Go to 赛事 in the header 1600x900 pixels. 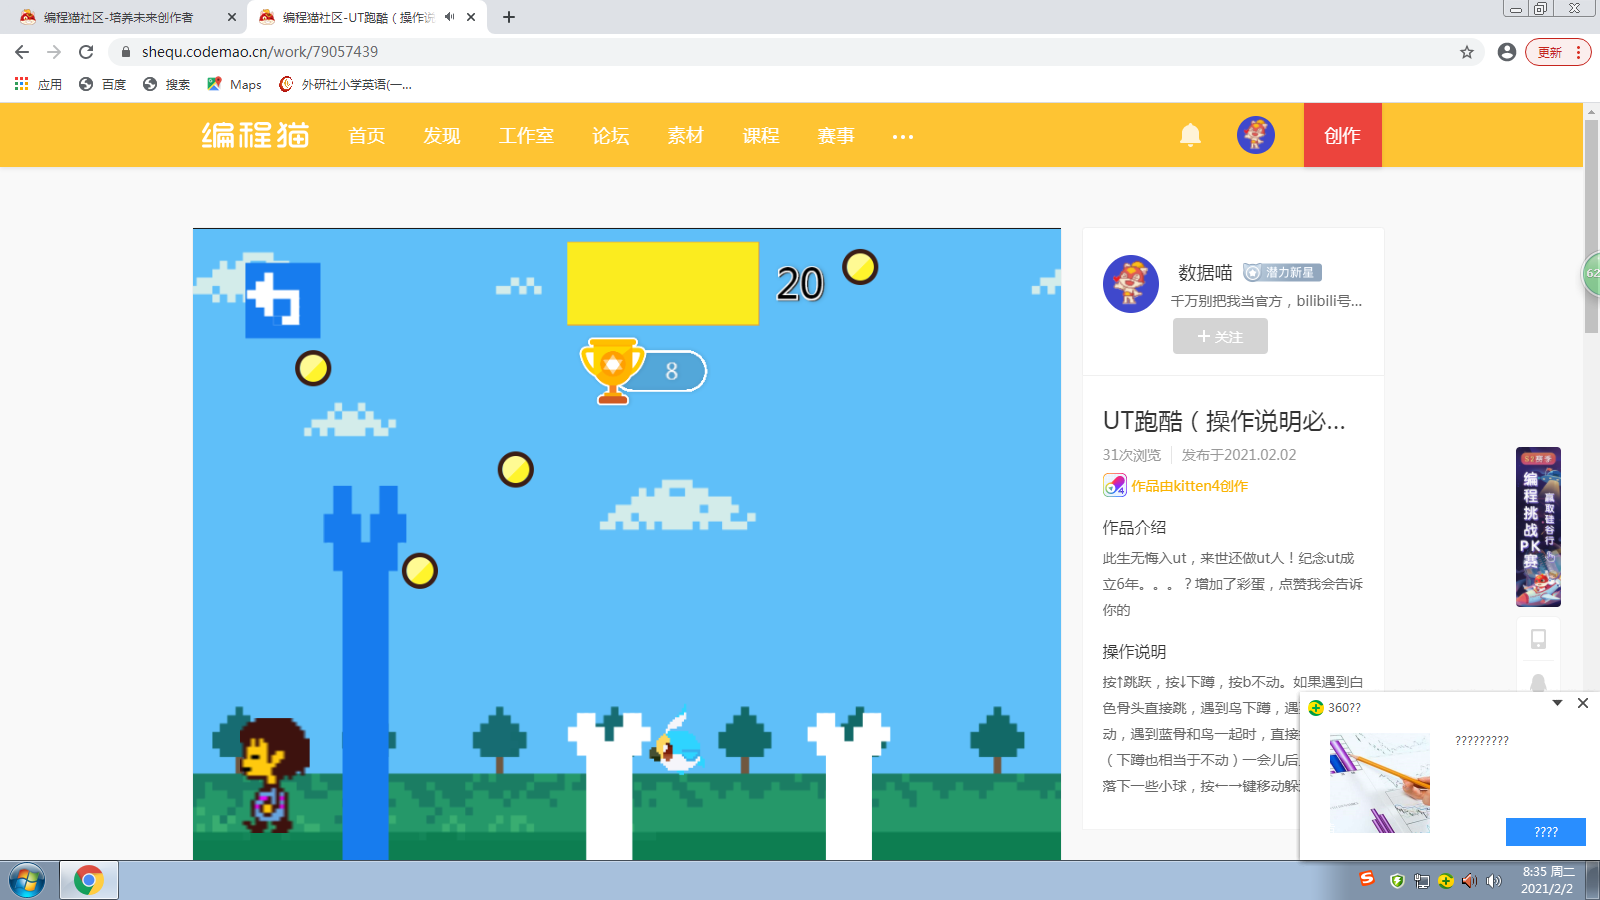click(x=836, y=135)
